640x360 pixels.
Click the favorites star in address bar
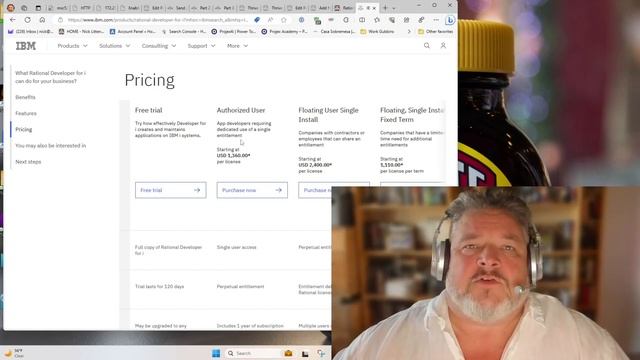point(284,20)
